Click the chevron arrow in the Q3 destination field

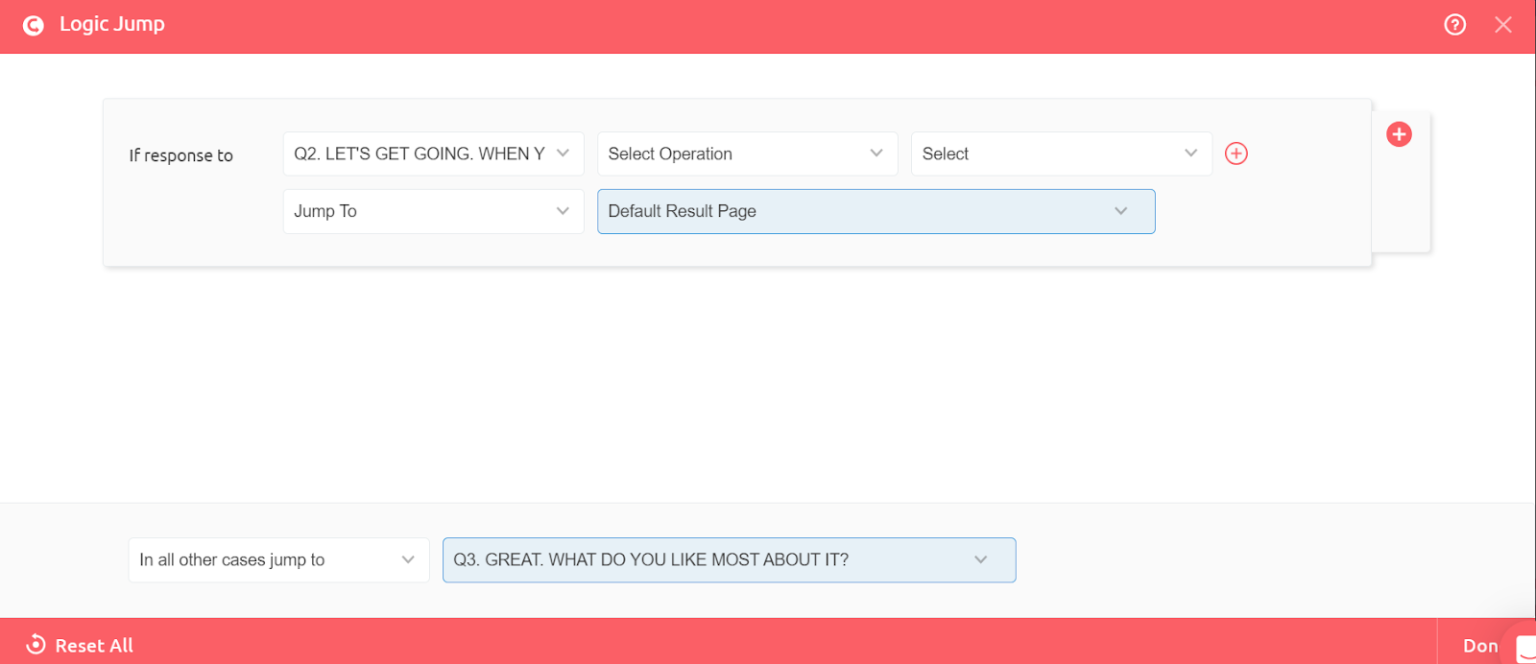(x=980, y=560)
